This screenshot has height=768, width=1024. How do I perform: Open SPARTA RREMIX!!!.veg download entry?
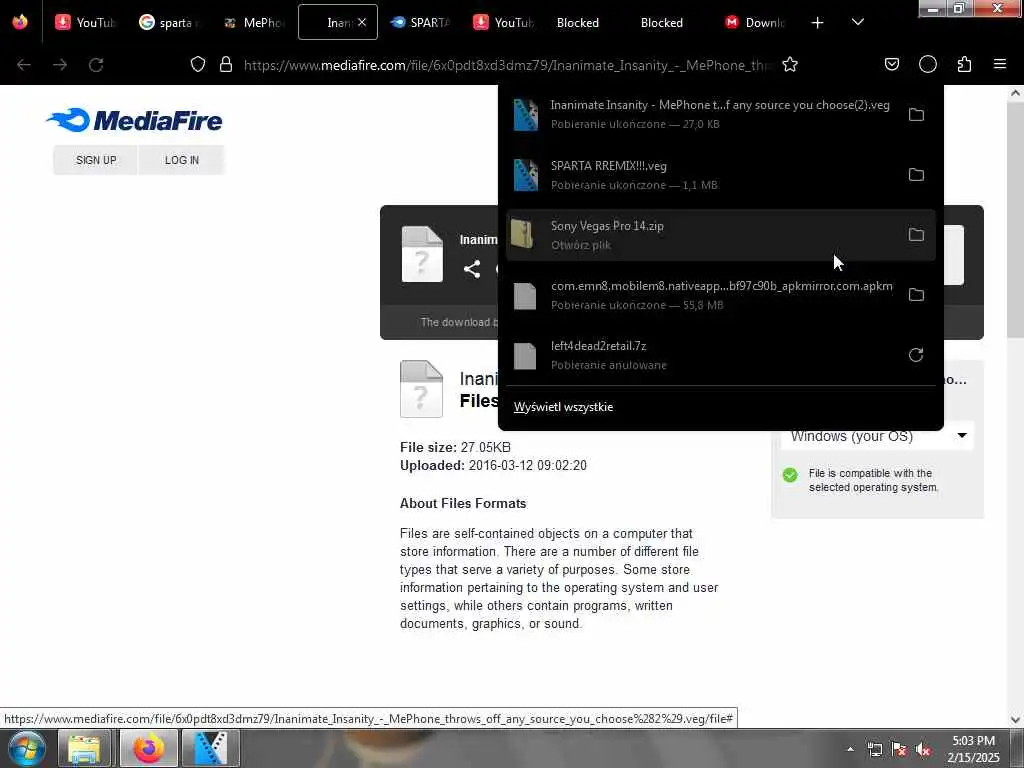pos(702,175)
